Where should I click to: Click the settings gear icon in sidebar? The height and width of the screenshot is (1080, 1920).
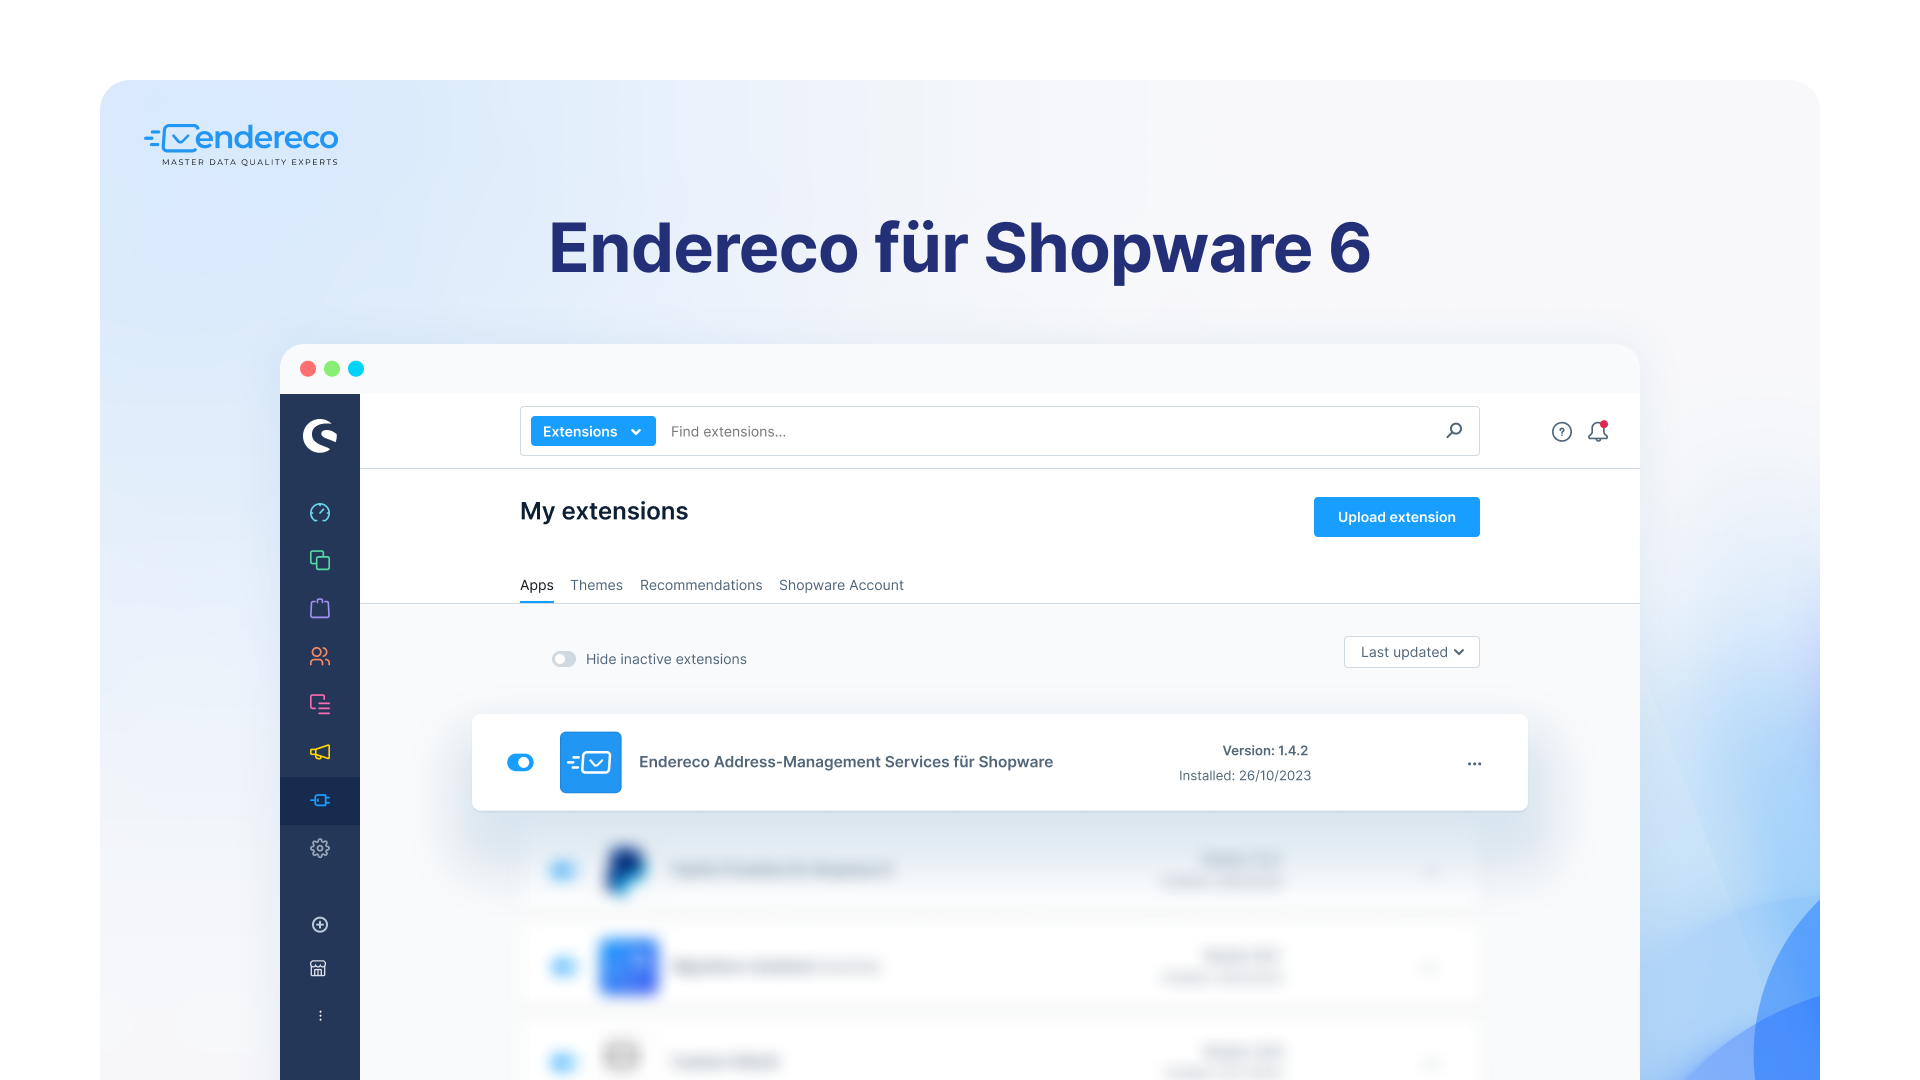click(x=320, y=848)
